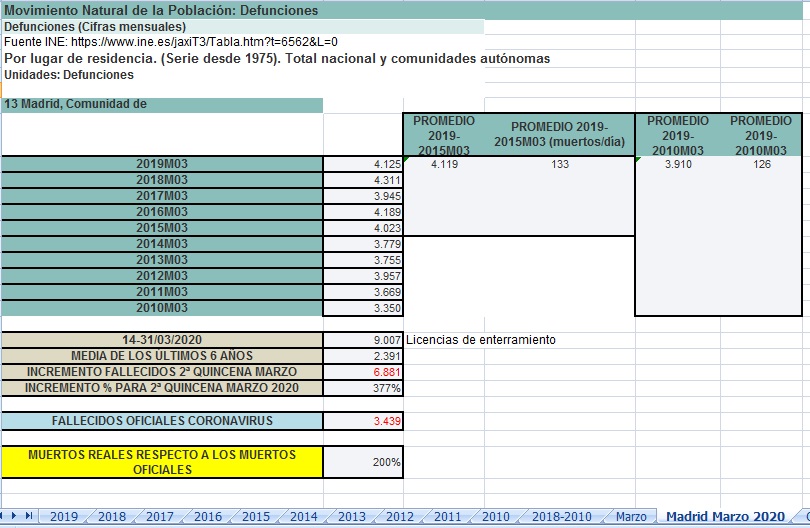Select the 2017M03 row label
The image size is (810, 528).
click(162, 196)
